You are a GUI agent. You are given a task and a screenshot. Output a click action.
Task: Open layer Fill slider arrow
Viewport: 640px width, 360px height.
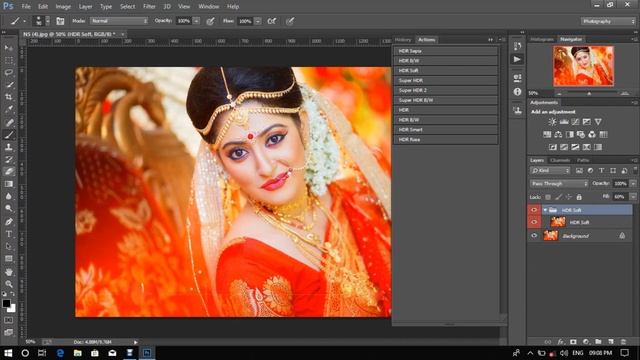pos(633,197)
